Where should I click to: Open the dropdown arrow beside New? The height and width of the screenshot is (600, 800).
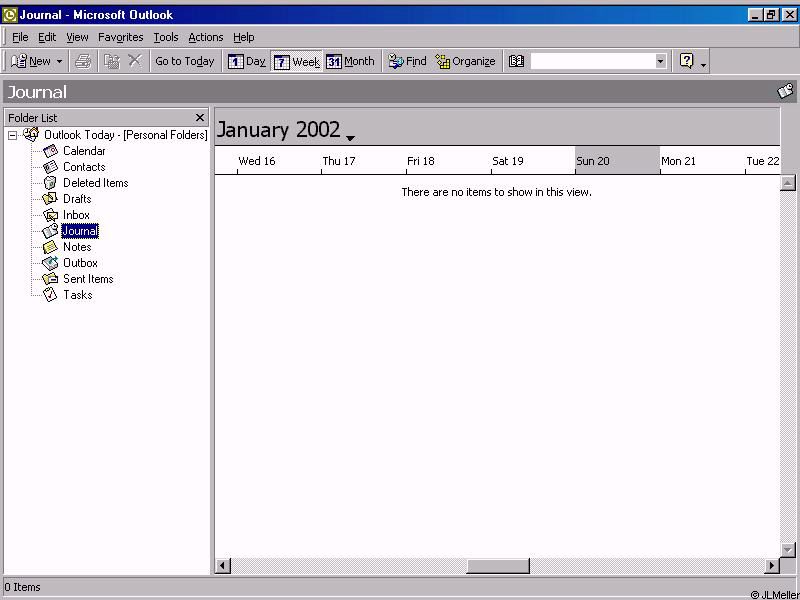59,62
